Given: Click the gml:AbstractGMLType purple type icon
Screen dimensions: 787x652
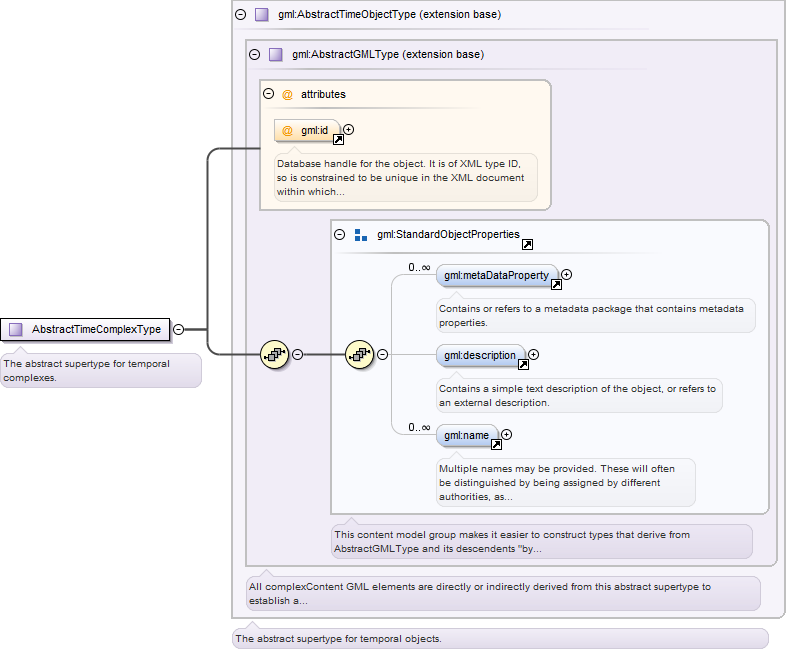Looking at the screenshot, I should point(276,54).
